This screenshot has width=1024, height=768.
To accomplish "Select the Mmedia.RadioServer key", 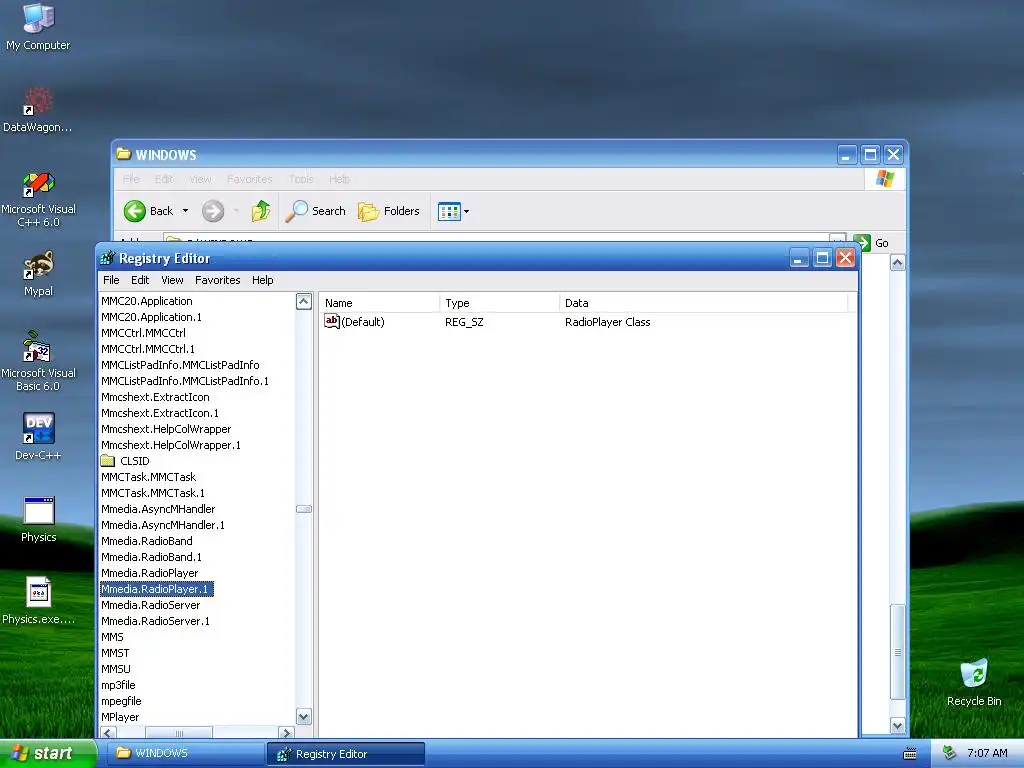I will tap(151, 605).
